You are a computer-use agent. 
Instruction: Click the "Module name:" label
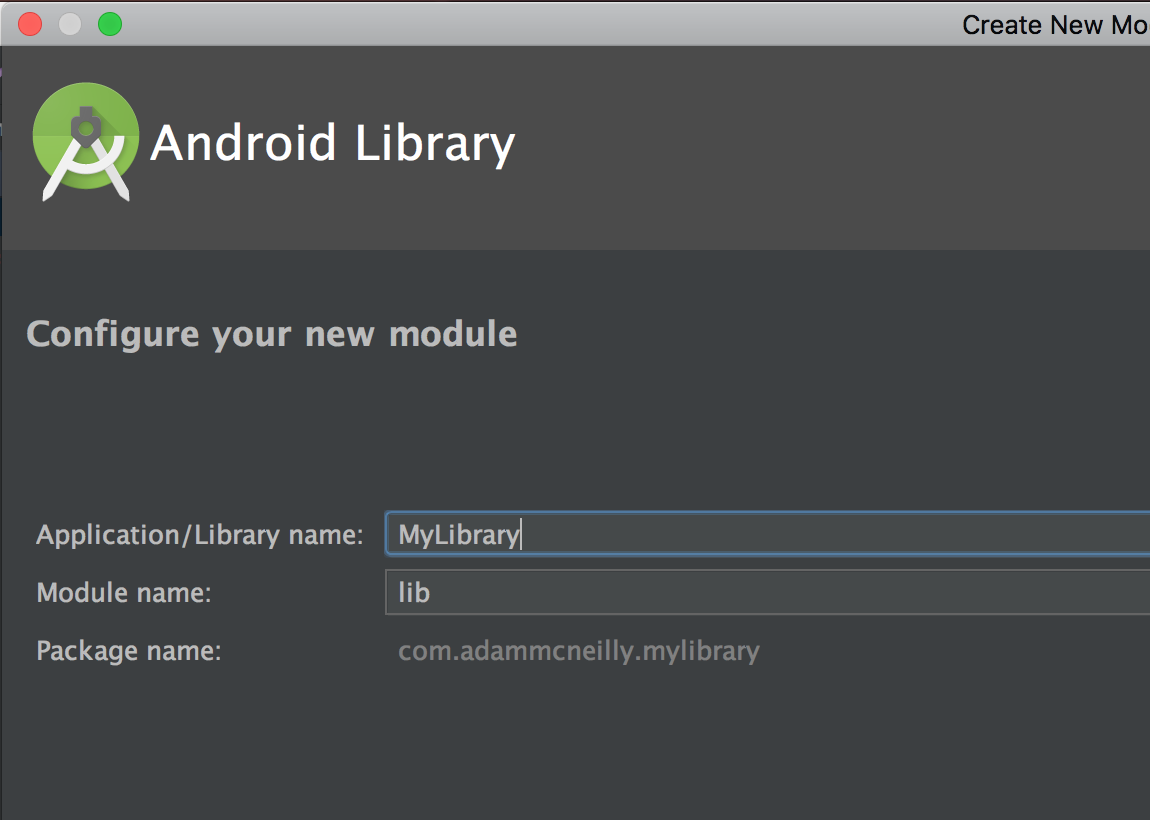(124, 593)
